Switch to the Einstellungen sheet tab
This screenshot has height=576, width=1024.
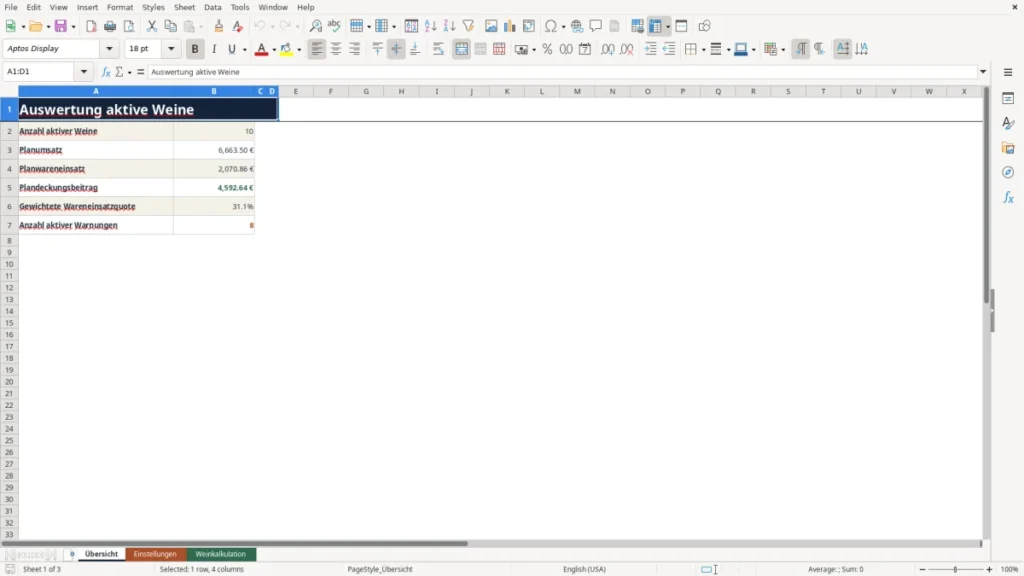(x=155, y=554)
